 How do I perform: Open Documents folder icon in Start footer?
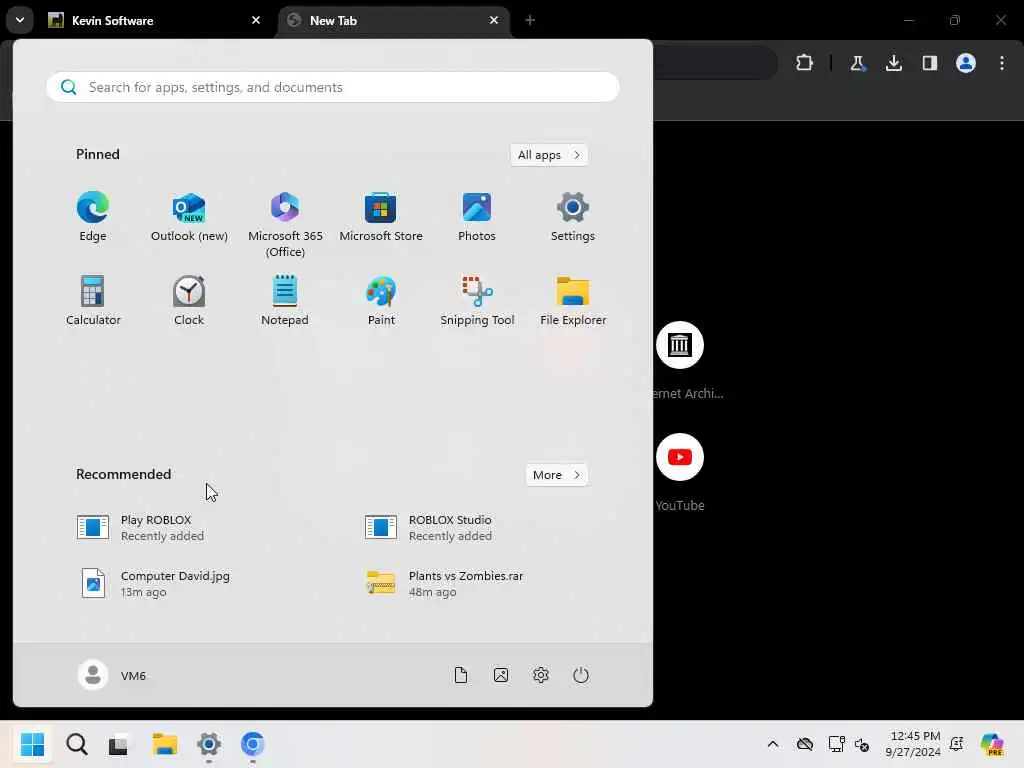tap(461, 675)
